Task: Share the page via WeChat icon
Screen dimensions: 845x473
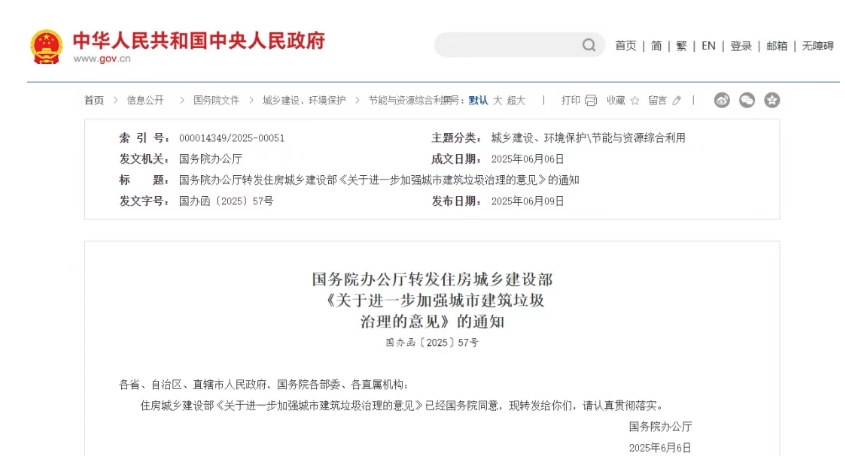Action: [x=747, y=100]
